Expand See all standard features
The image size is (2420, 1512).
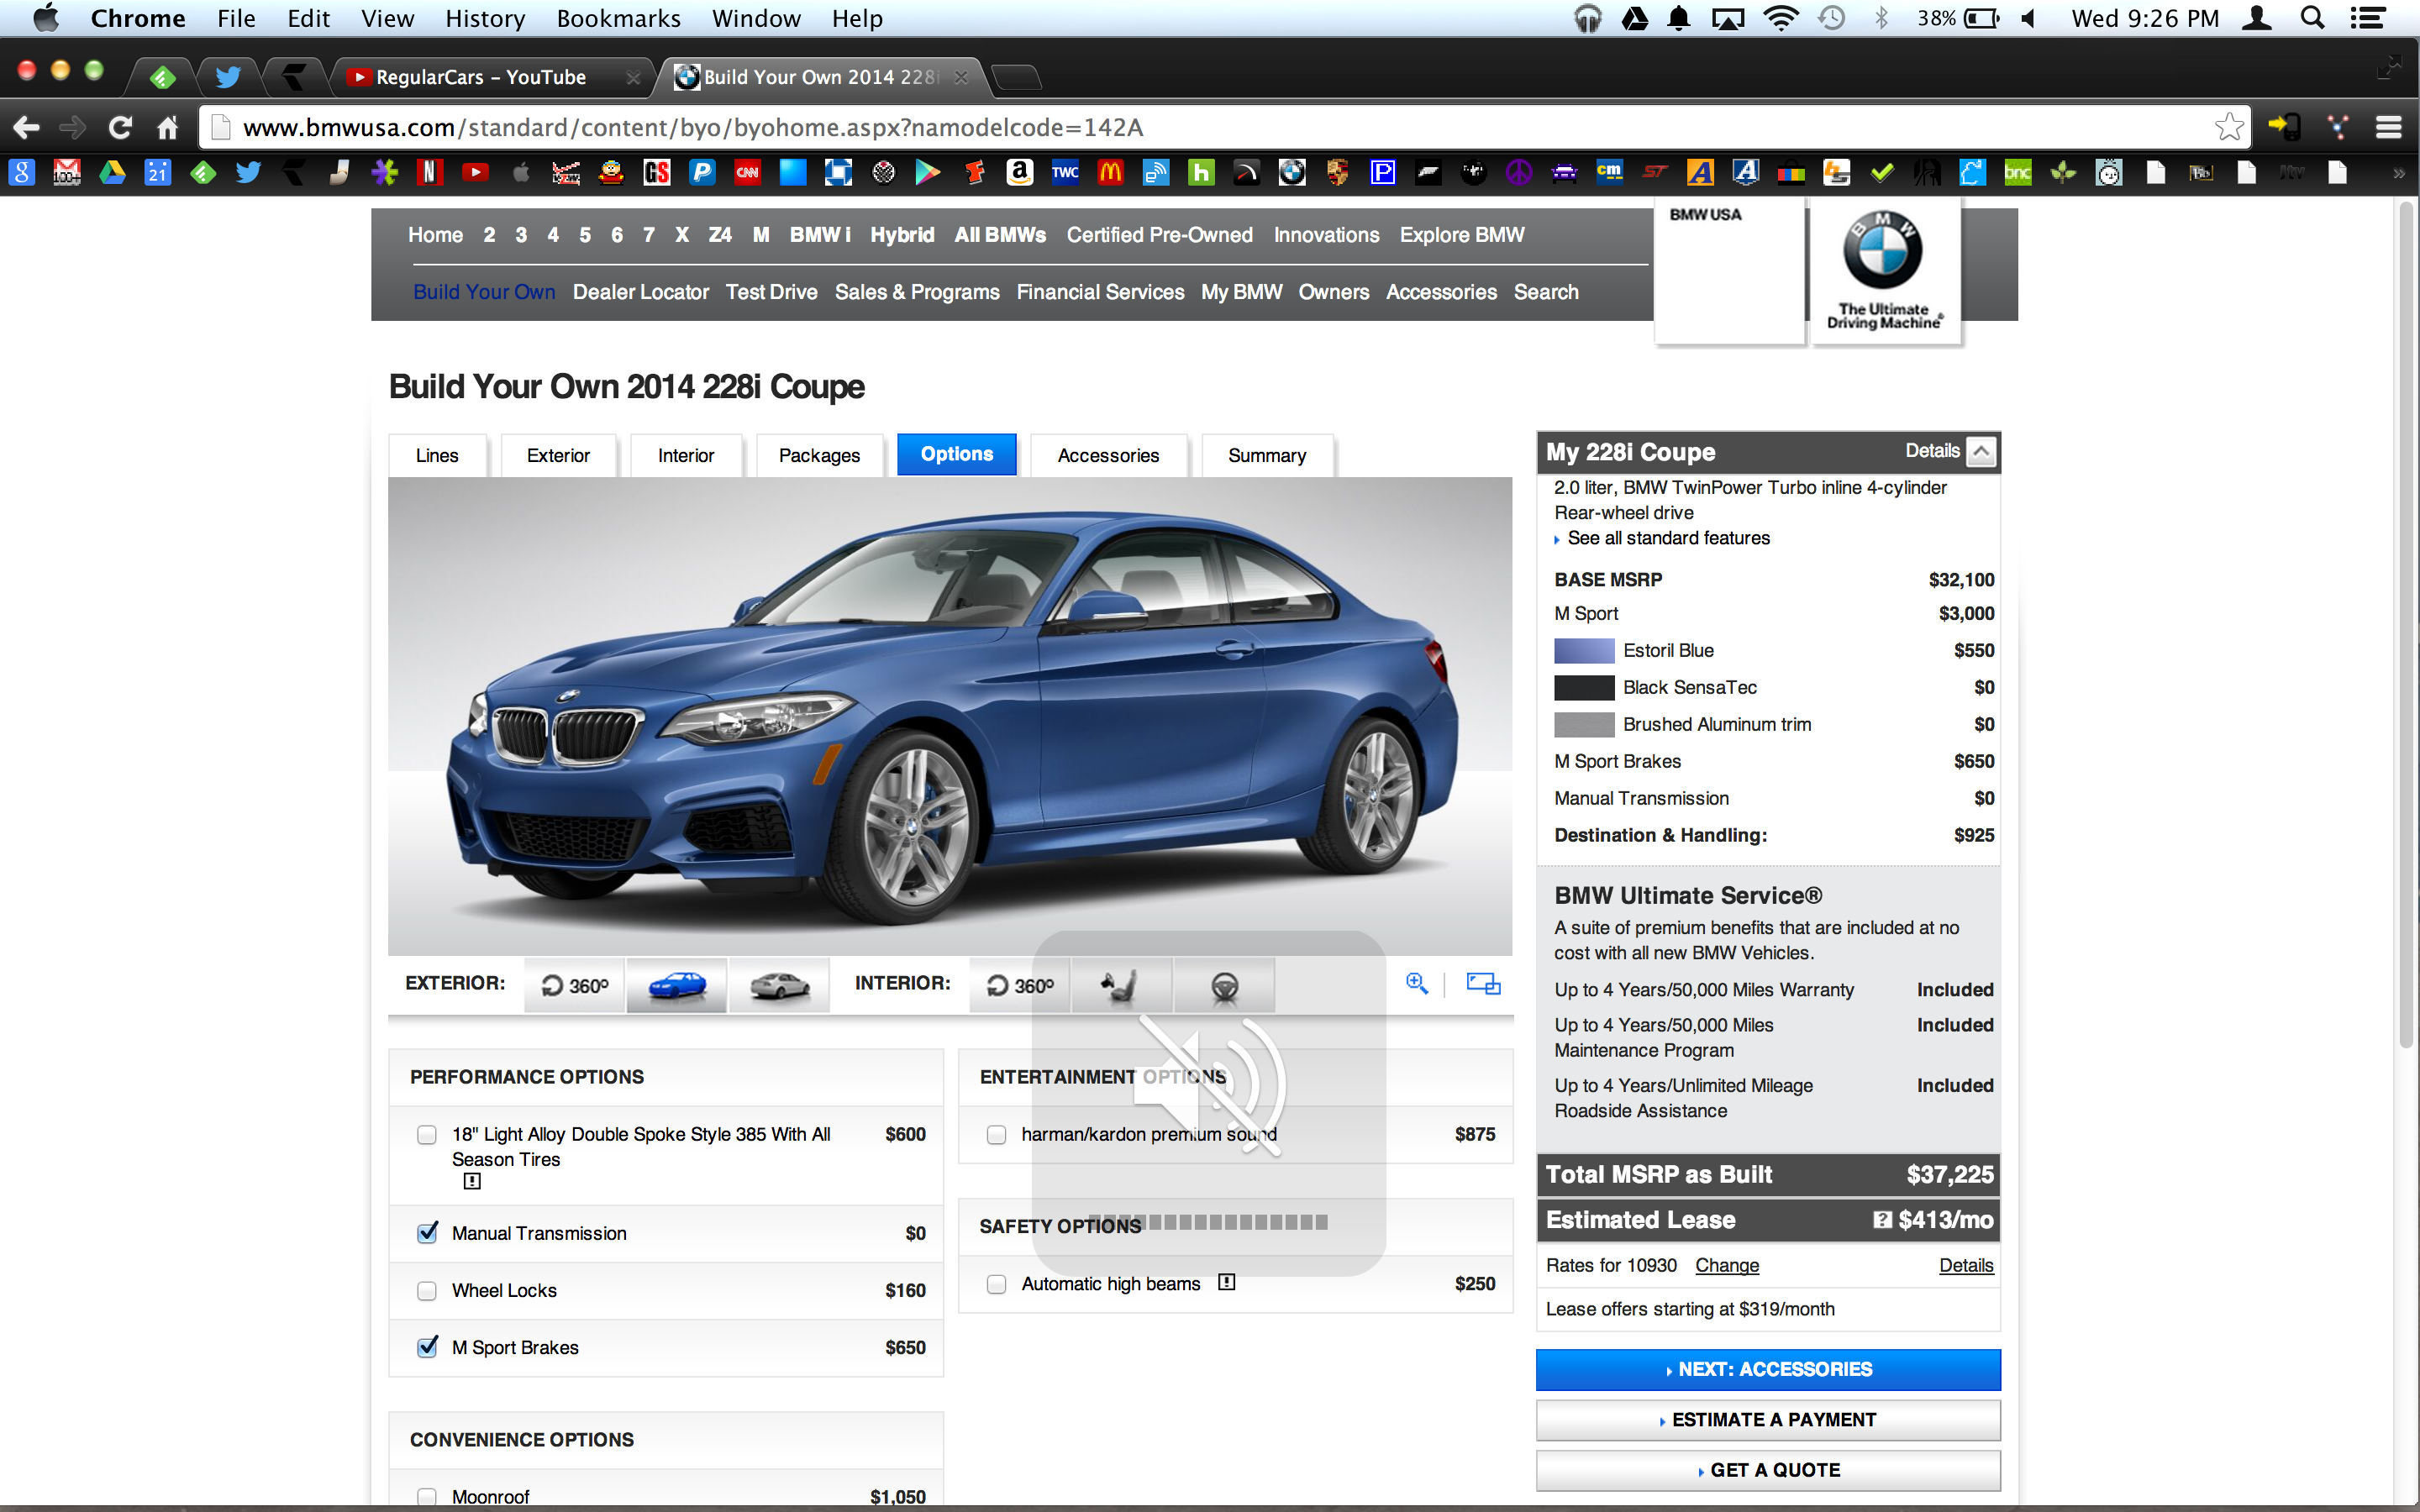[x=1668, y=538]
